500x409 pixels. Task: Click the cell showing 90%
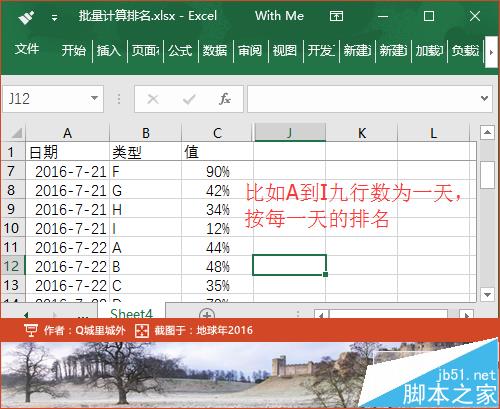coord(217,171)
